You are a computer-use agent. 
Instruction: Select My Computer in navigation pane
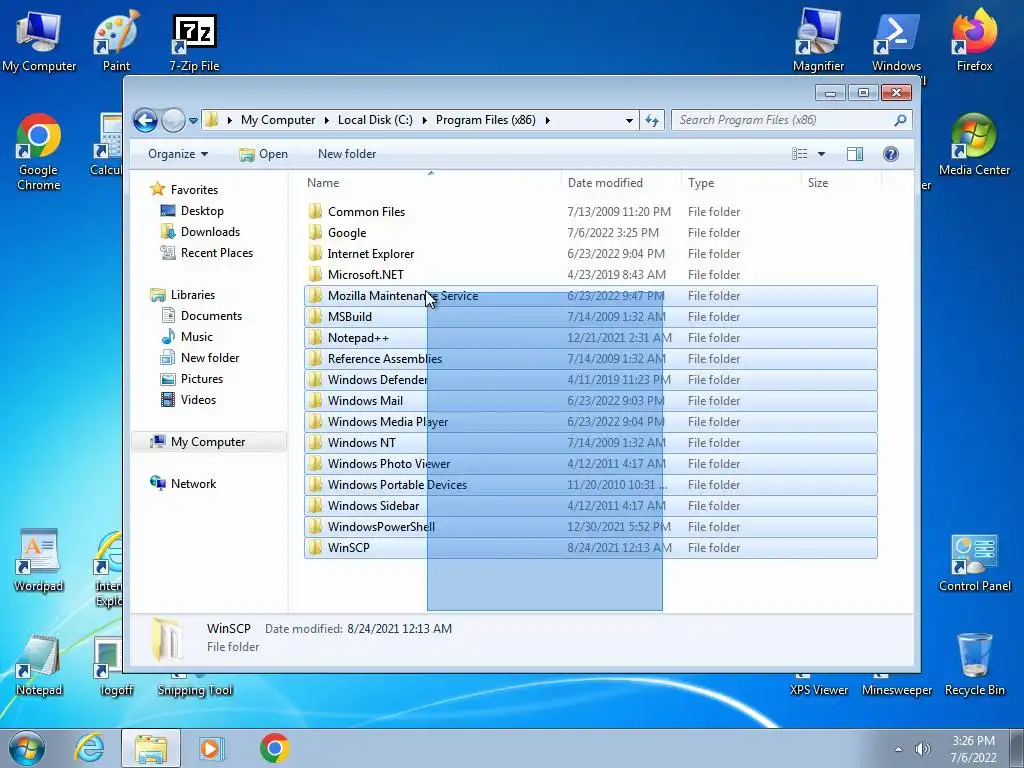point(208,442)
